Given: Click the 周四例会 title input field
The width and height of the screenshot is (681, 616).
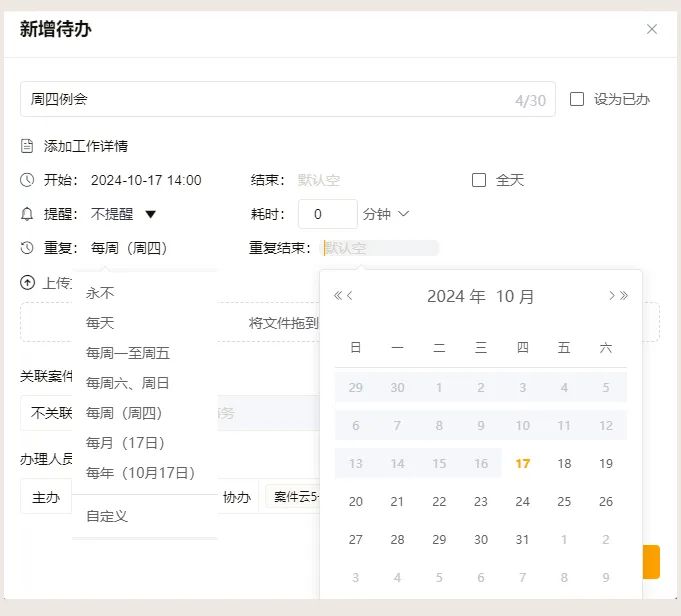Looking at the screenshot, I should click(x=260, y=100).
